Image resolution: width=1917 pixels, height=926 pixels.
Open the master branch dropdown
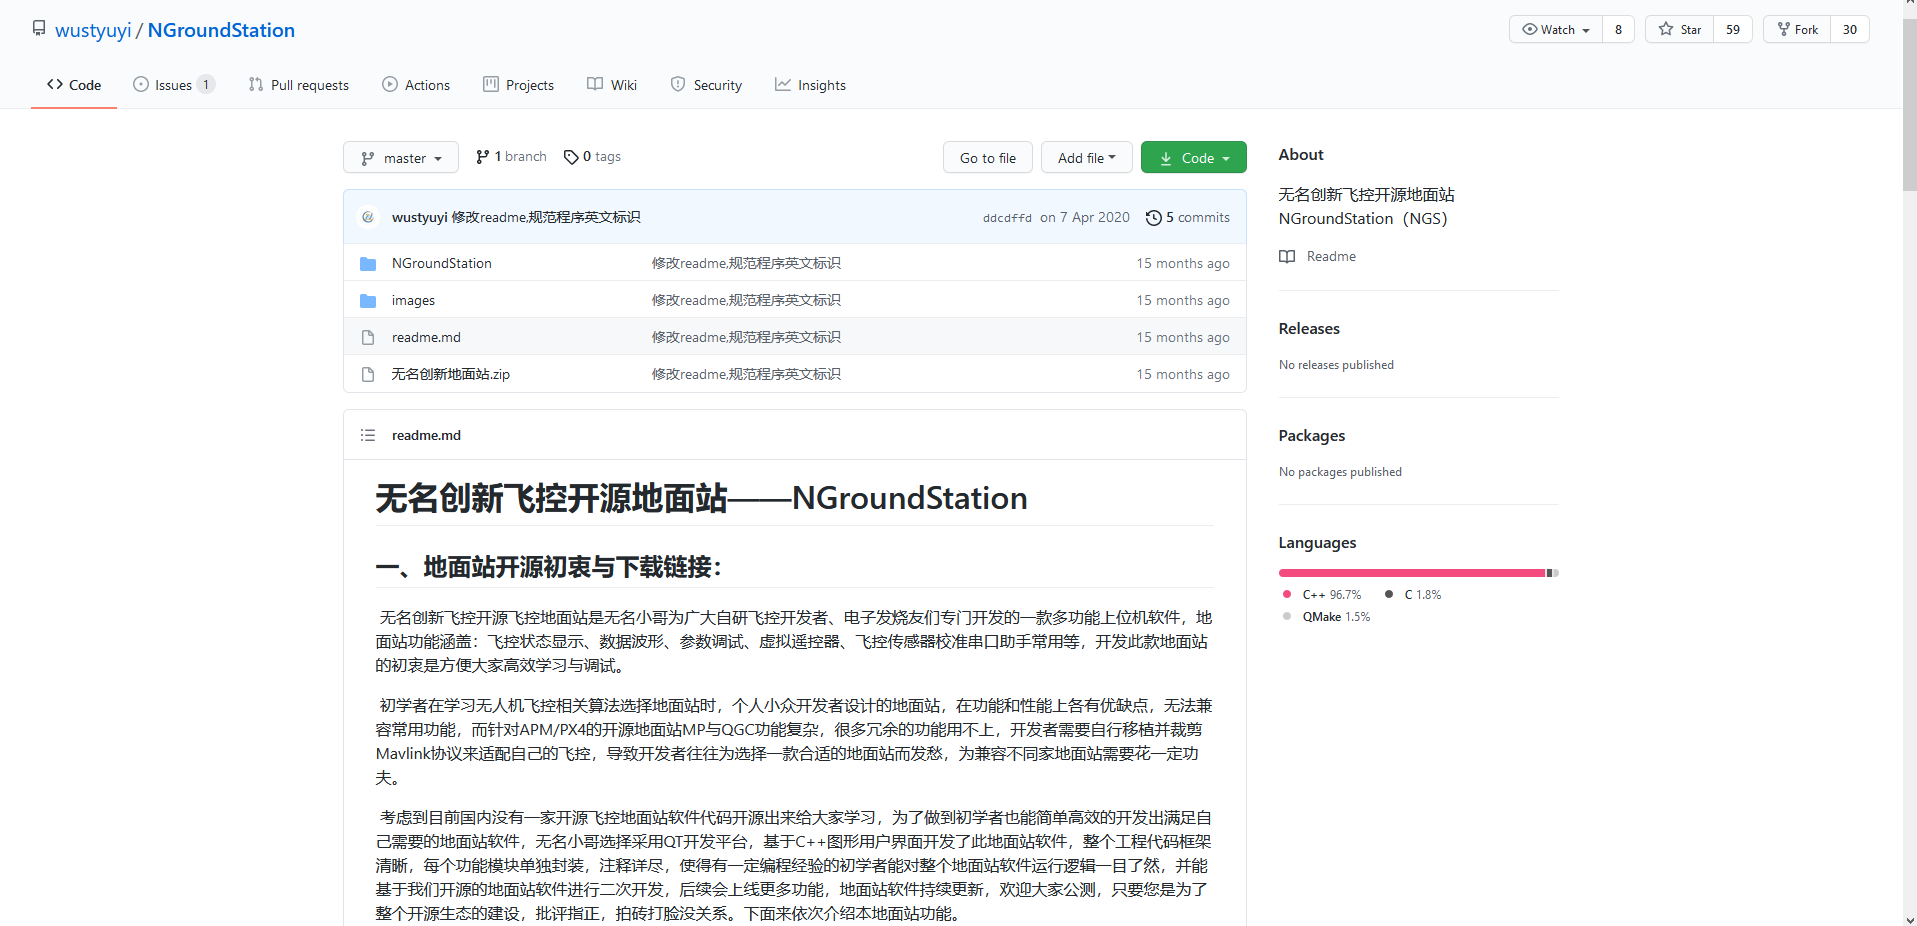400,157
